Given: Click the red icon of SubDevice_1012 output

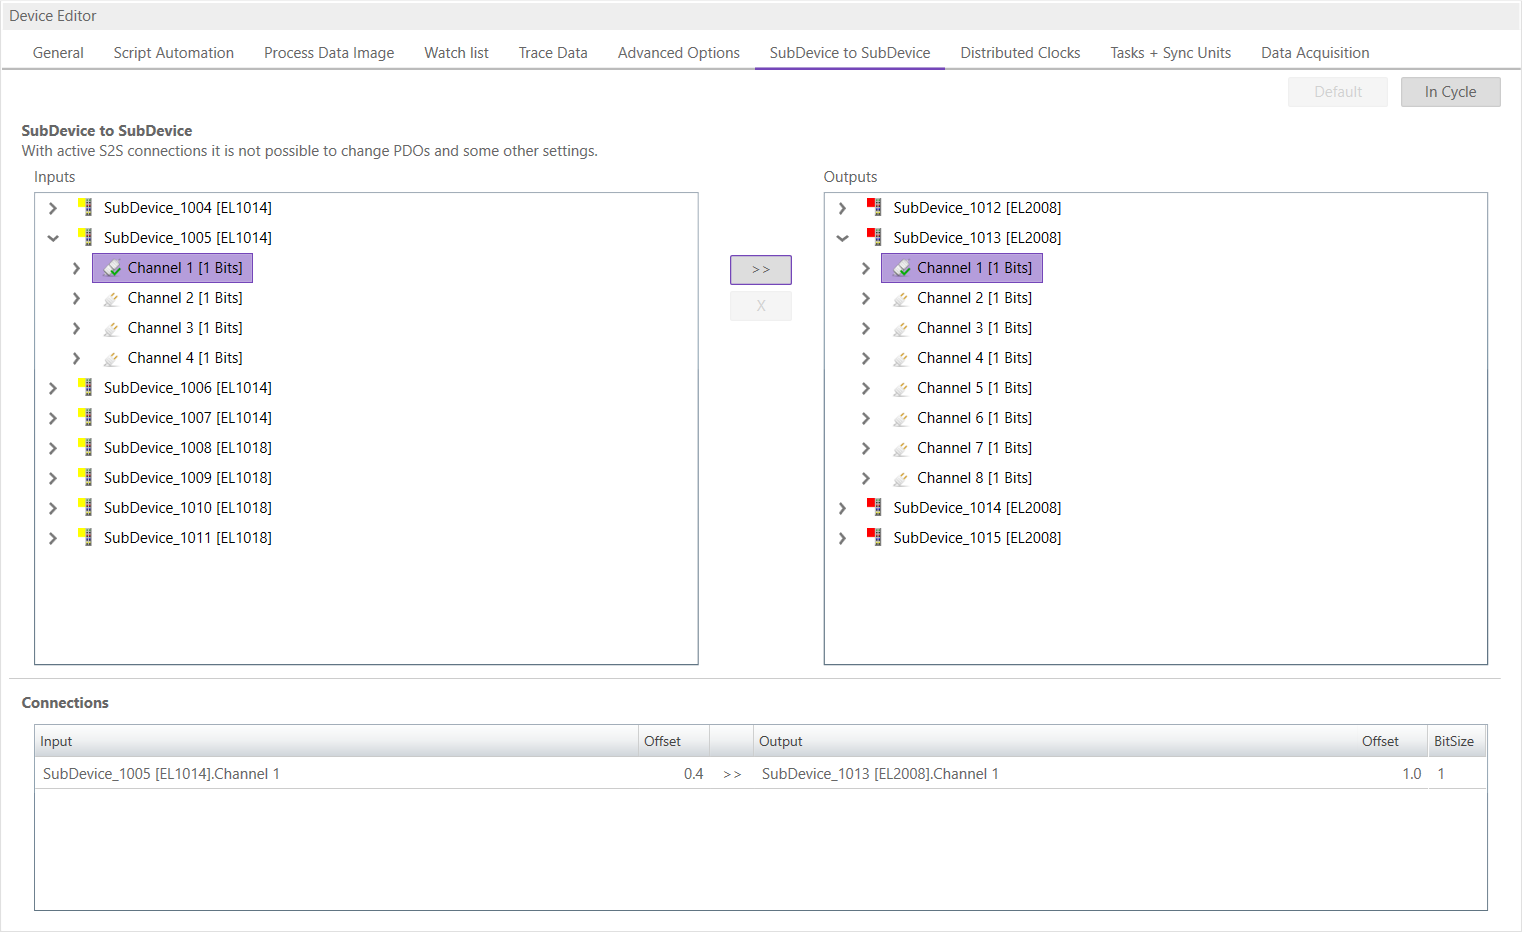Looking at the screenshot, I should [x=875, y=208].
